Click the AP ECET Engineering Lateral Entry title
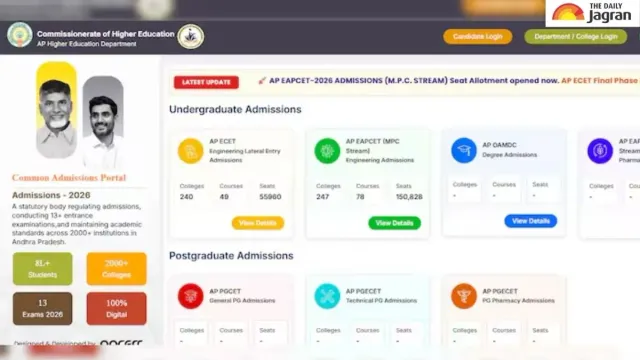 click(245, 151)
